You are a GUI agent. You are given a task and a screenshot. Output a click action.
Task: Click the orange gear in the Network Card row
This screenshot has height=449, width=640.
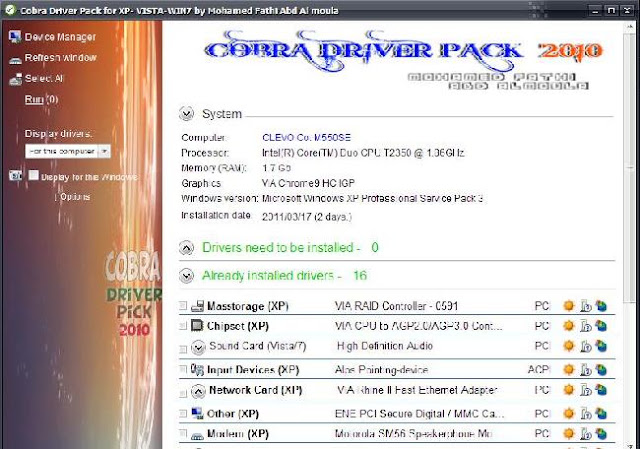coord(569,390)
